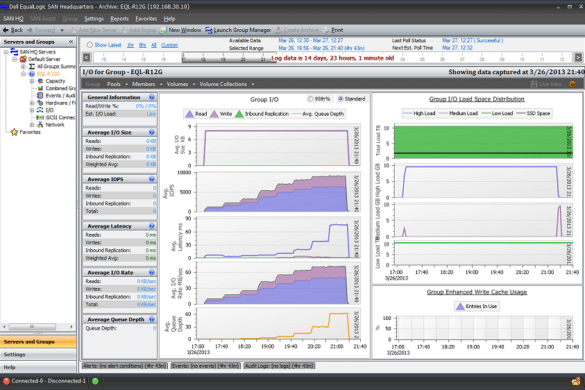The height and width of the screenshot is (390, 585).
Task: Click the Events / Audit Logs icon
Action: pos(40,96)
